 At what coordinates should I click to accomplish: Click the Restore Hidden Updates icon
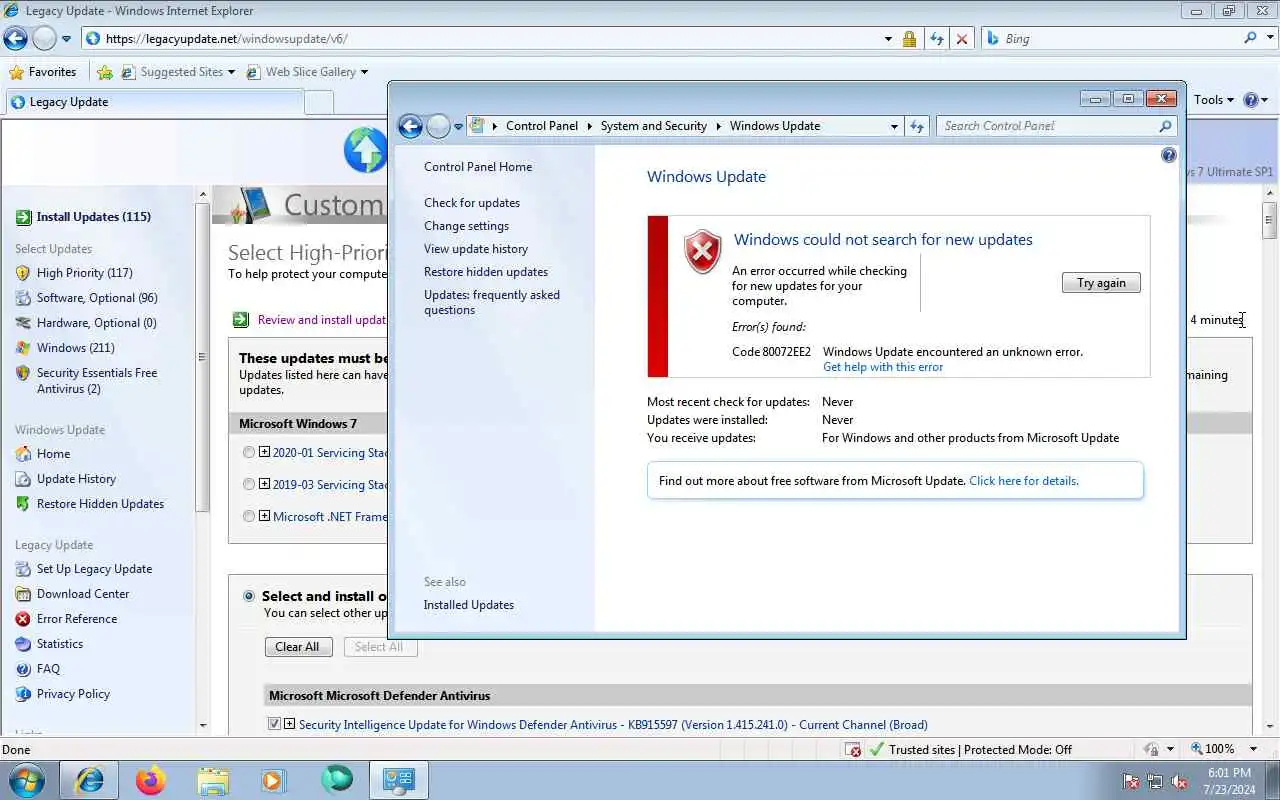click(x=23, y=504)
